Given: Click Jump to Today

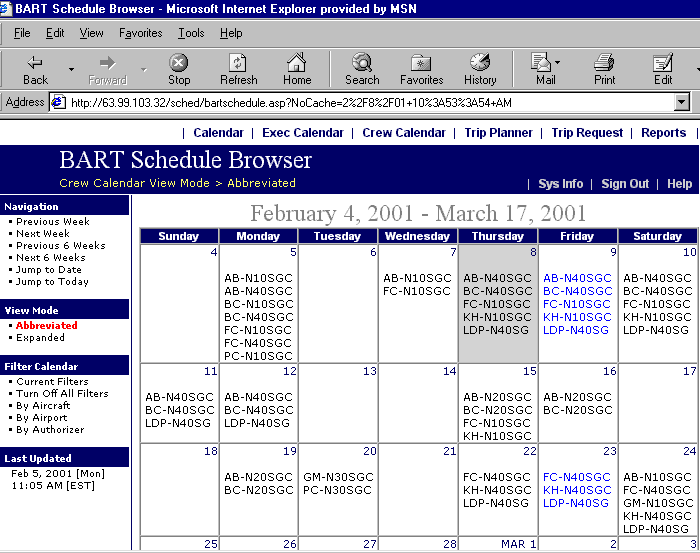Looking at the screenshot, I should pyautogui.click(x=52, y=282).
